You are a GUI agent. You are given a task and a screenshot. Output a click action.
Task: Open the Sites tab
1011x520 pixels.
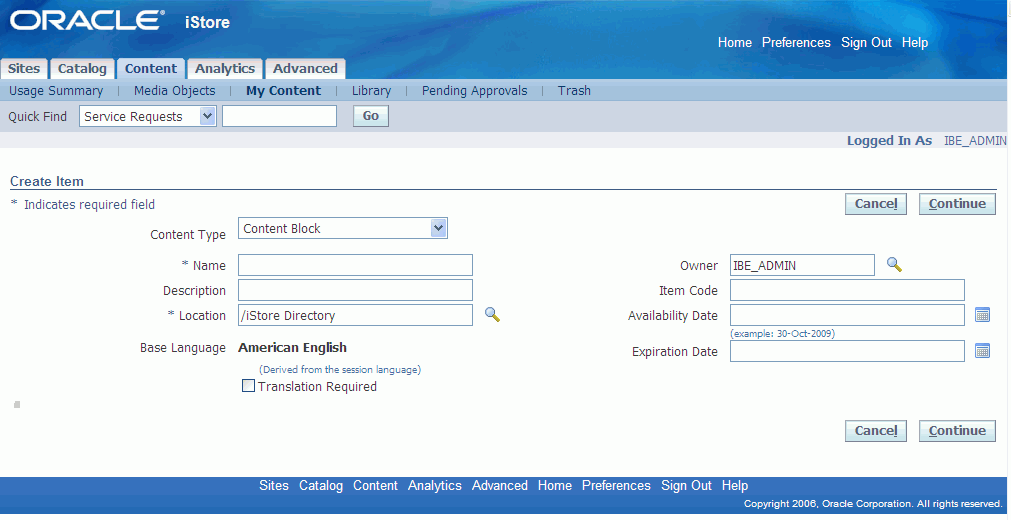pos(24,69)
